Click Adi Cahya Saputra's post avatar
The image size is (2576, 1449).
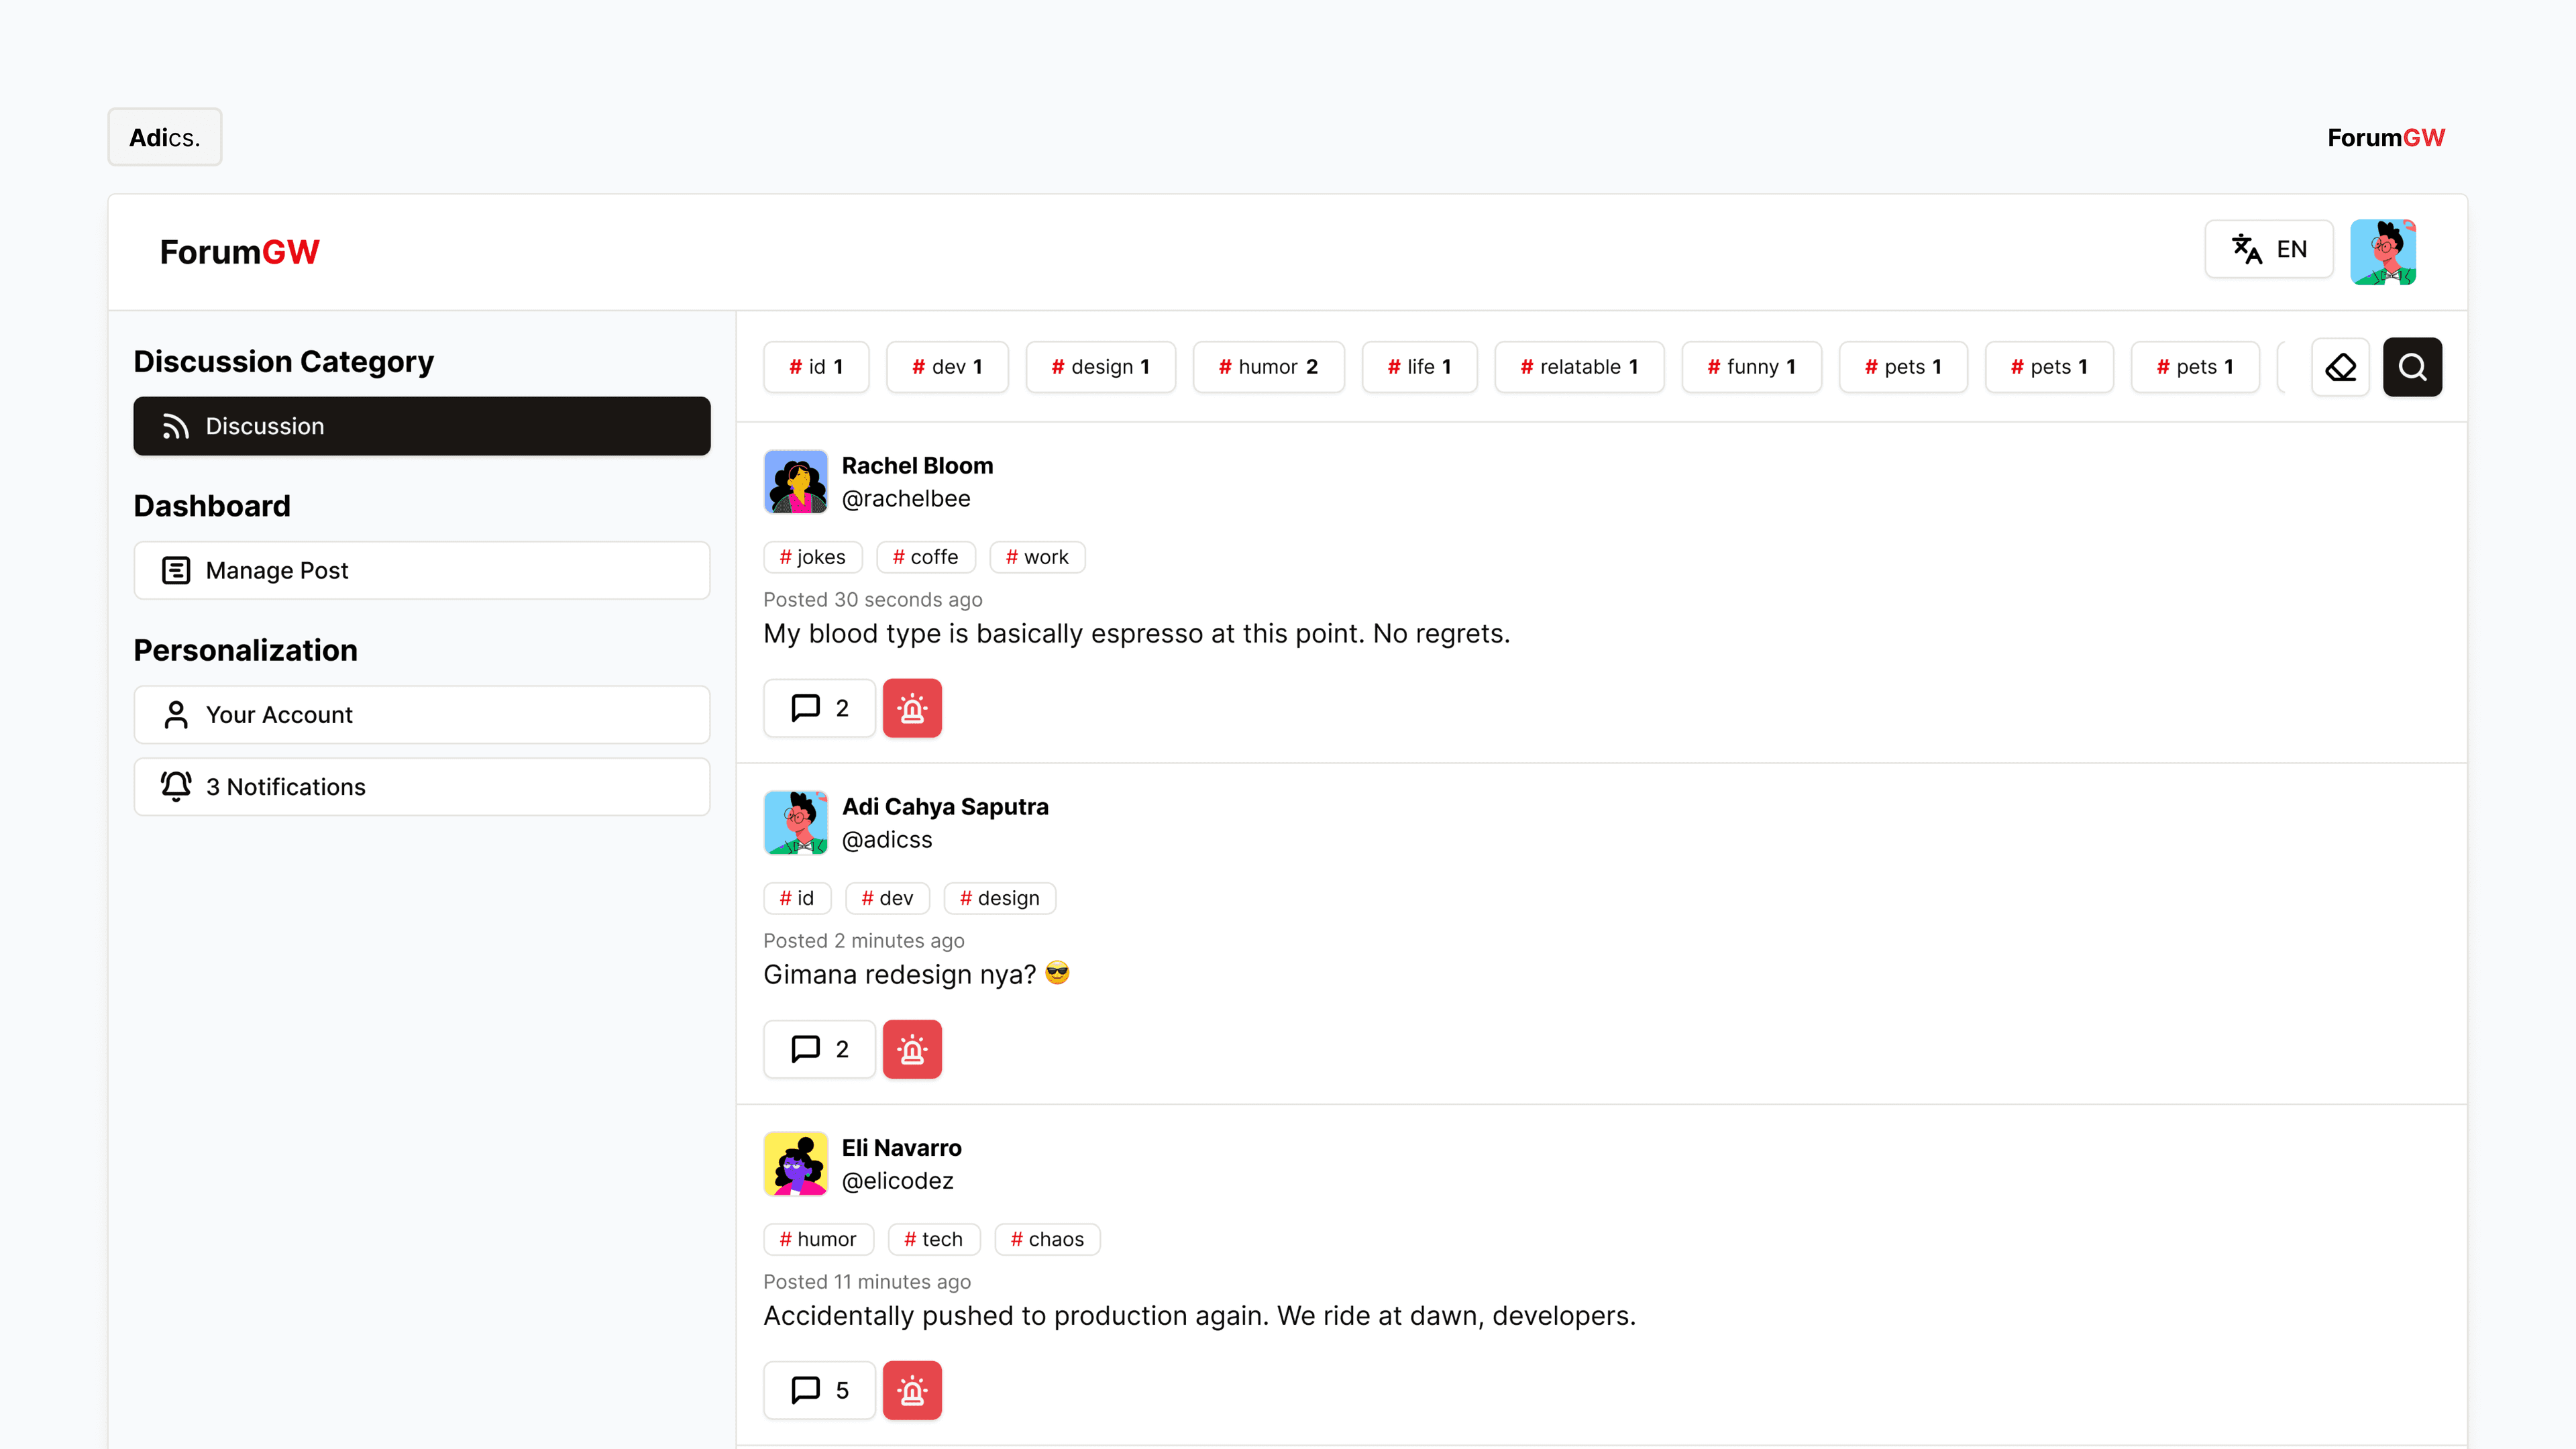coord(796,823)
